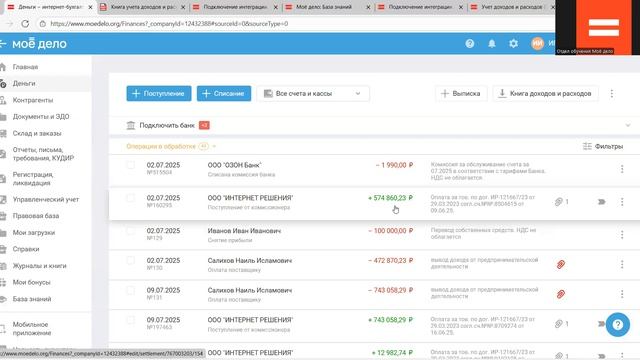Open notifications bell icon
This screenshot has height=360, width=640.
tap(492, 43)
